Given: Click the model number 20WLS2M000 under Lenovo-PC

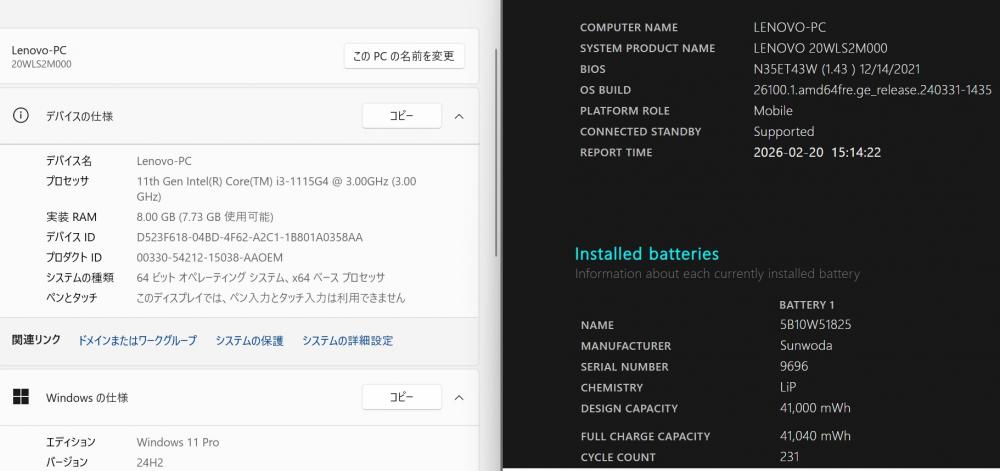Looking at the screenshot, I should pyautogui.click(x=41, y=64).
